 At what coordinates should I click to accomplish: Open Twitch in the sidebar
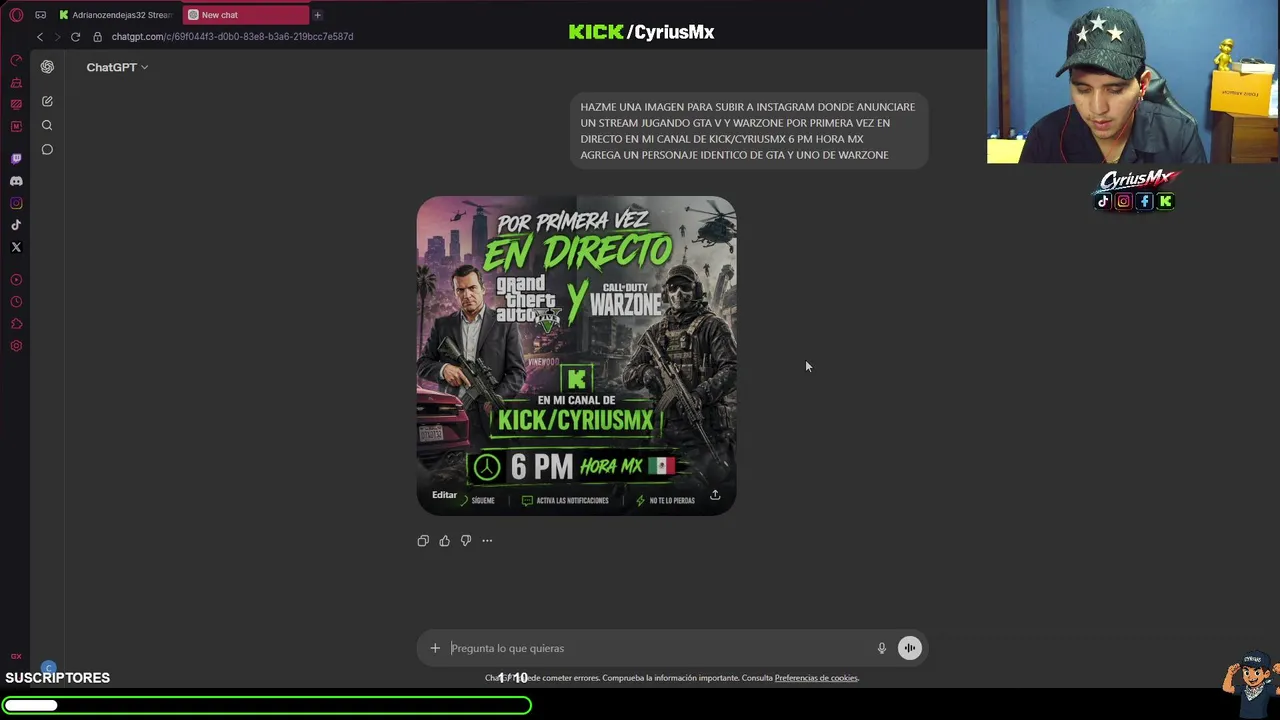pos(16,159)
